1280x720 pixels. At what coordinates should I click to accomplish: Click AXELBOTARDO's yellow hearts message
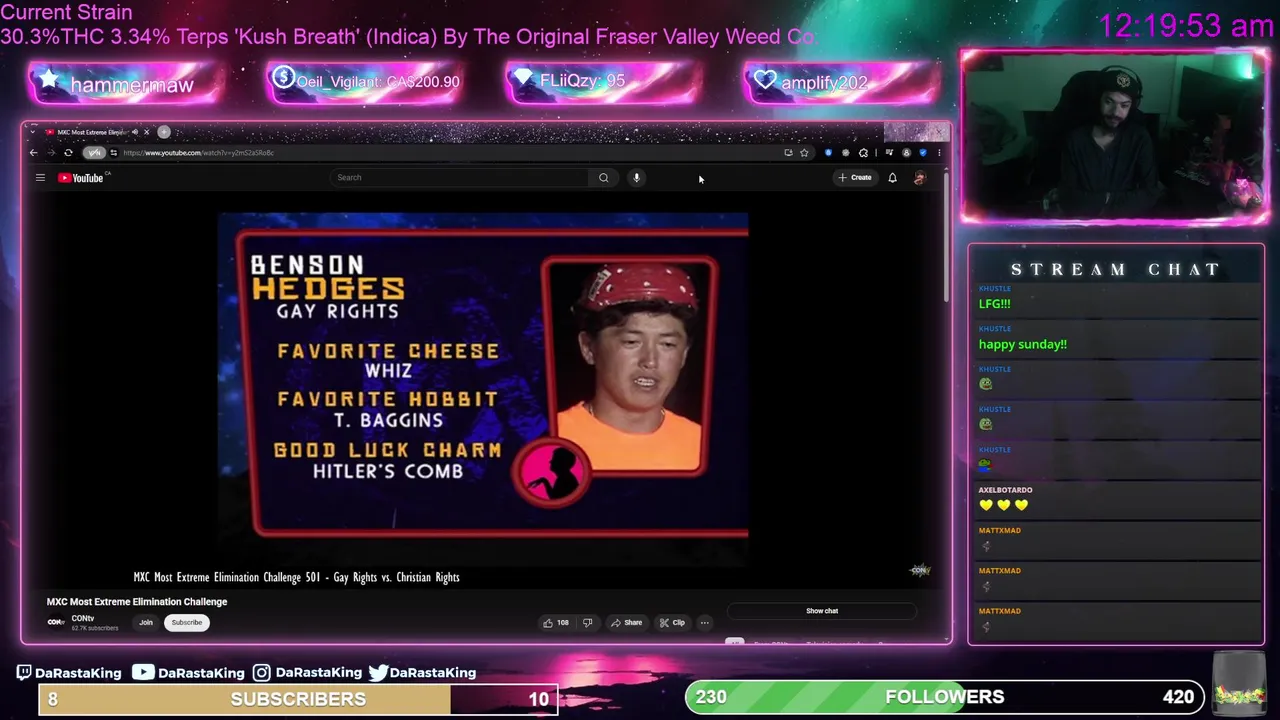[x=1003, y=506]
